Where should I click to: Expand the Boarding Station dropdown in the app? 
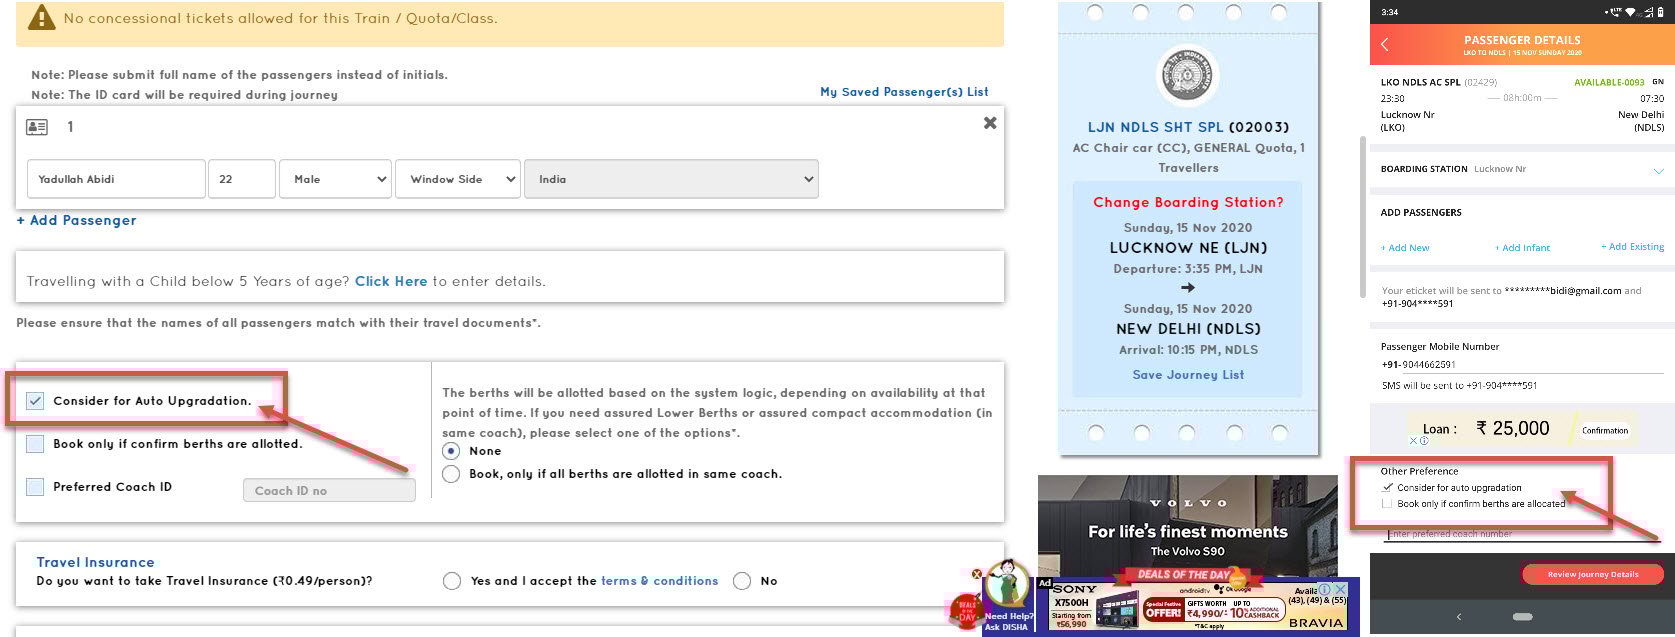coord(1658,171)
